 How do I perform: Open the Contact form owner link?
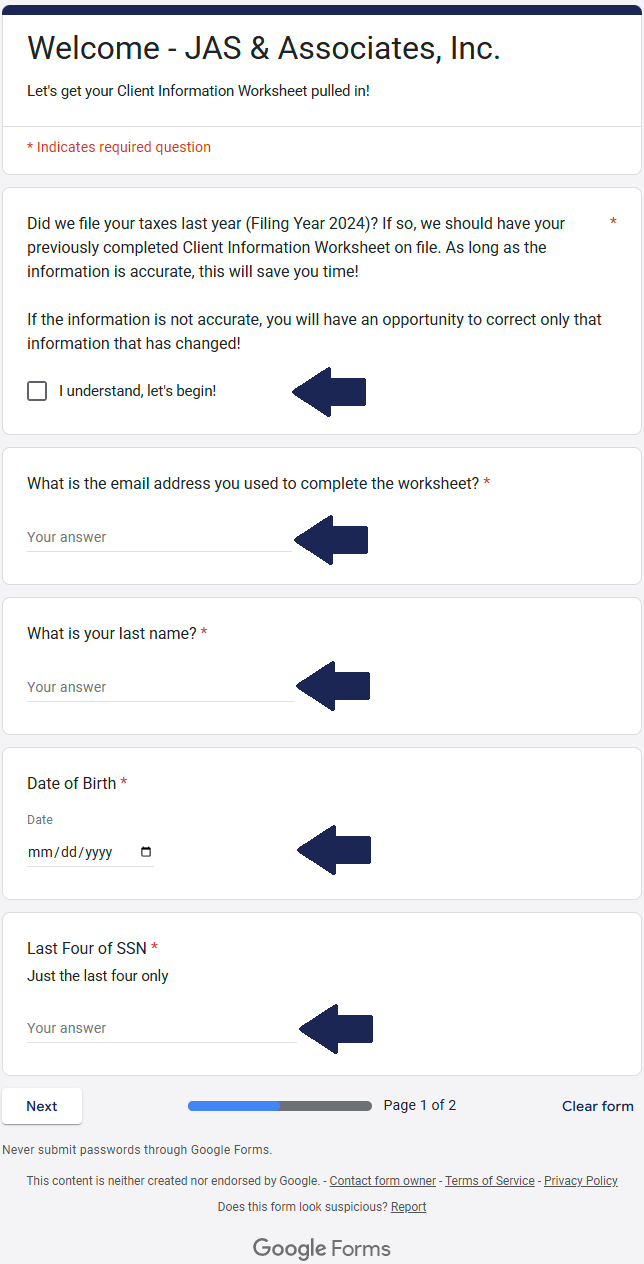pyautogui.click(x=383, y=1181)
